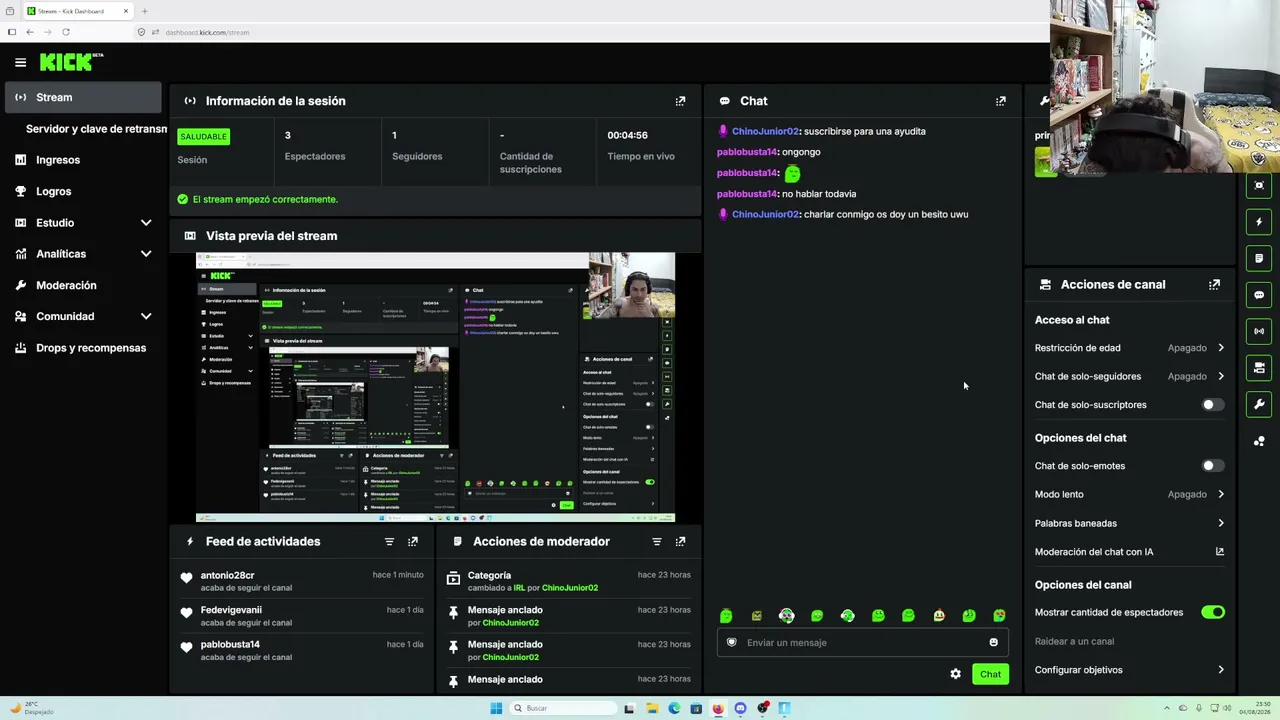1280x720 pixels.
Task: Open the Acciones de moderador filter icon
Action: point(657,541)
